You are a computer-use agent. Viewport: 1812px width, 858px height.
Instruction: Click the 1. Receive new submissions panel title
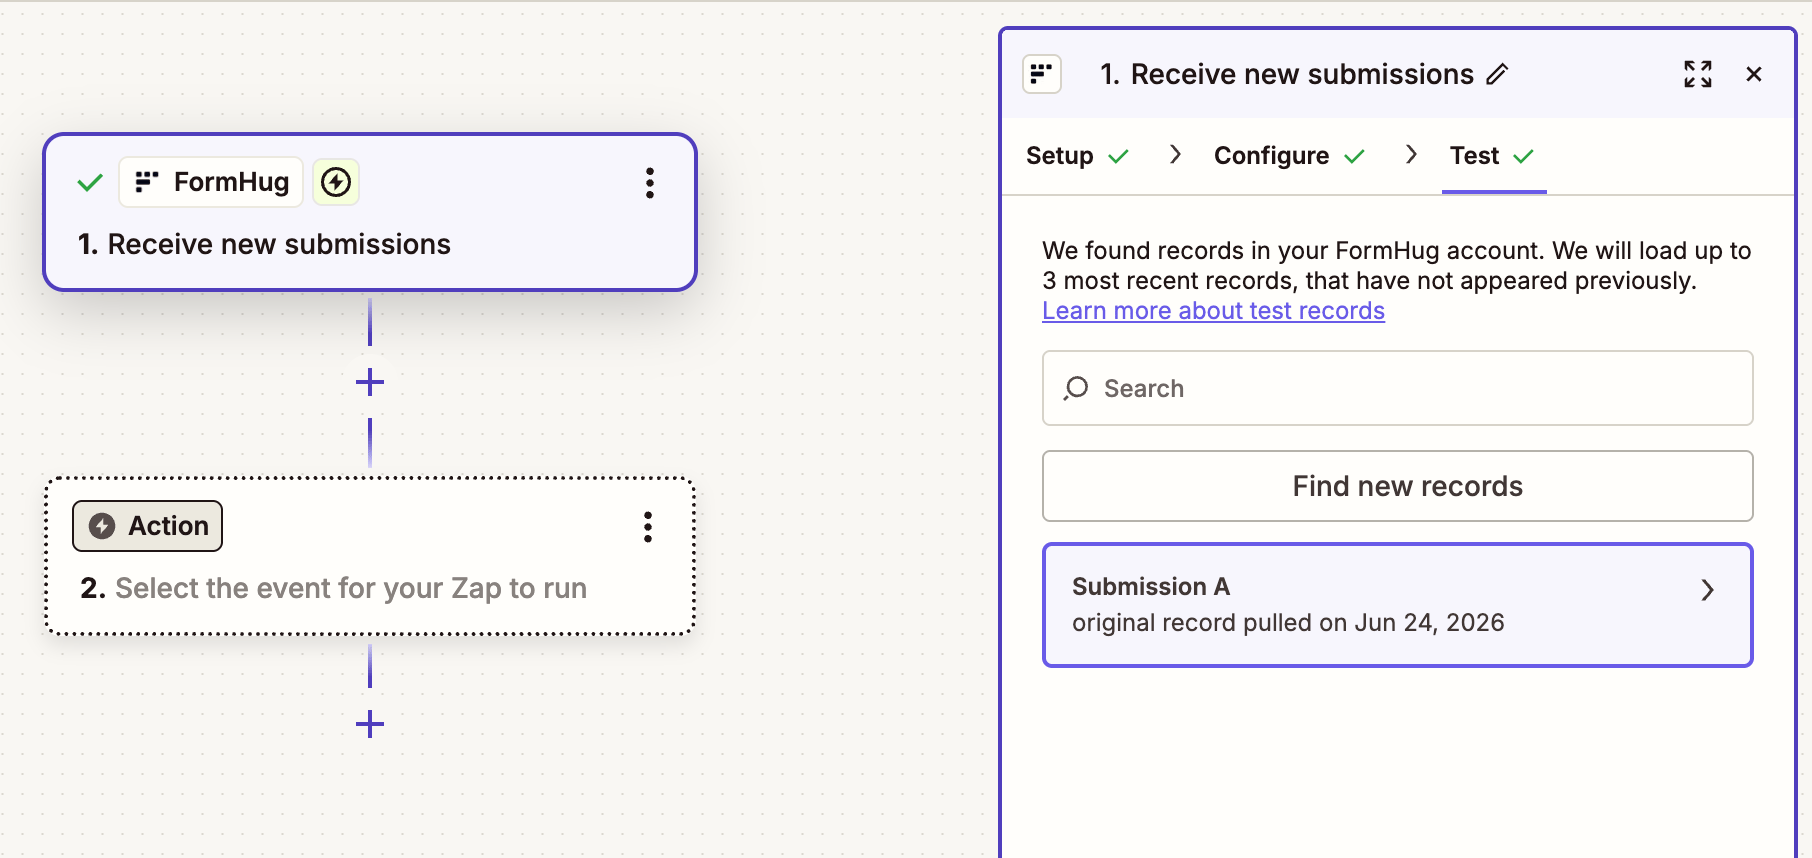[1287, 74]
